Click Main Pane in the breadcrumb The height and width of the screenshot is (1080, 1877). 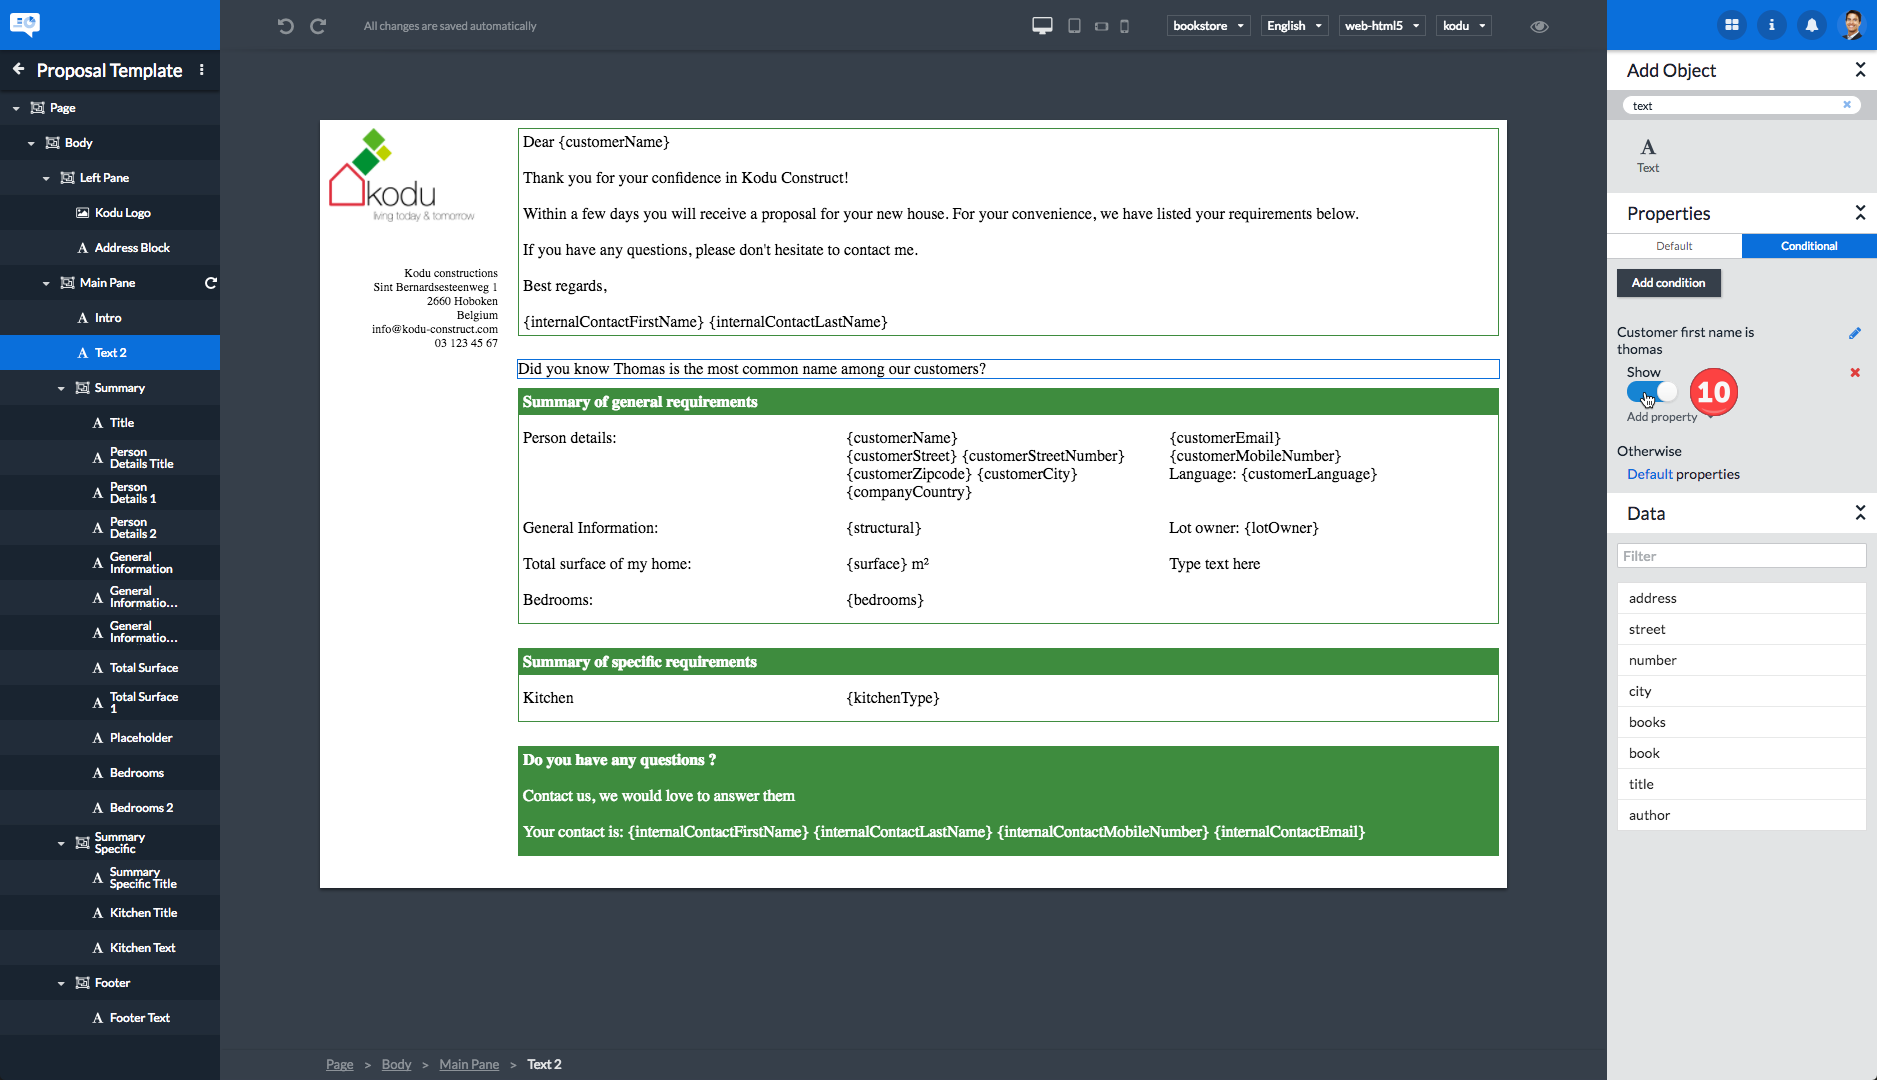[469, 1064]
